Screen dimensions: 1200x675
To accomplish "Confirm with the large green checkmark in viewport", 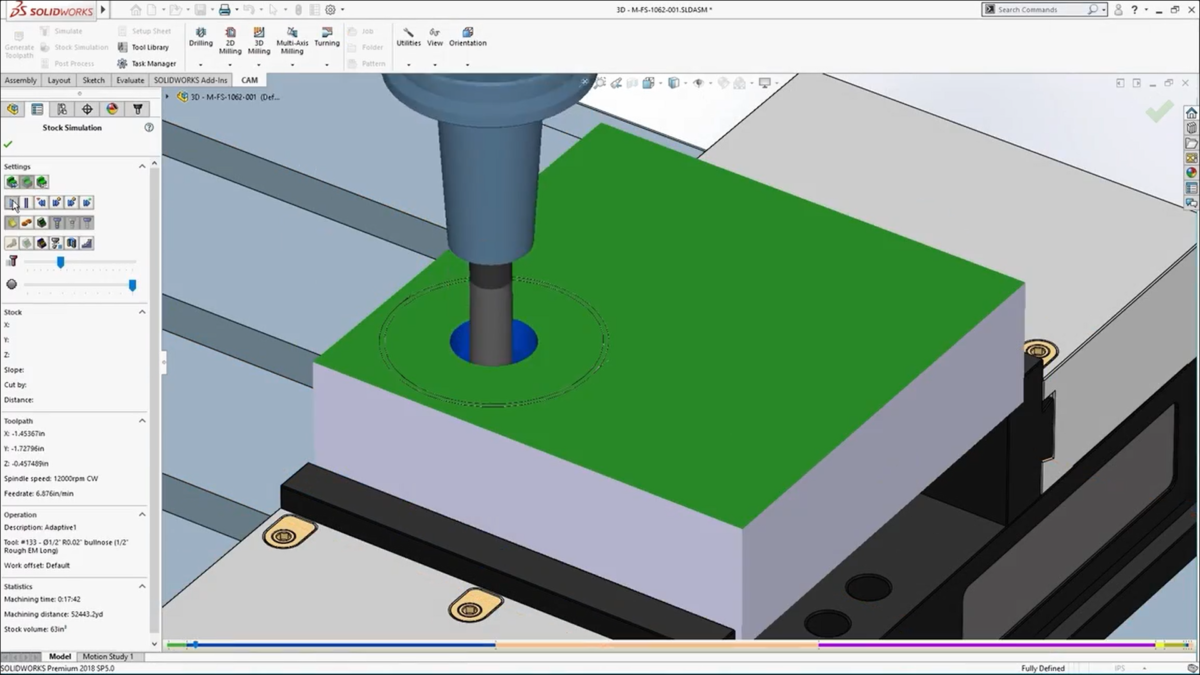I will [1159, 111].
